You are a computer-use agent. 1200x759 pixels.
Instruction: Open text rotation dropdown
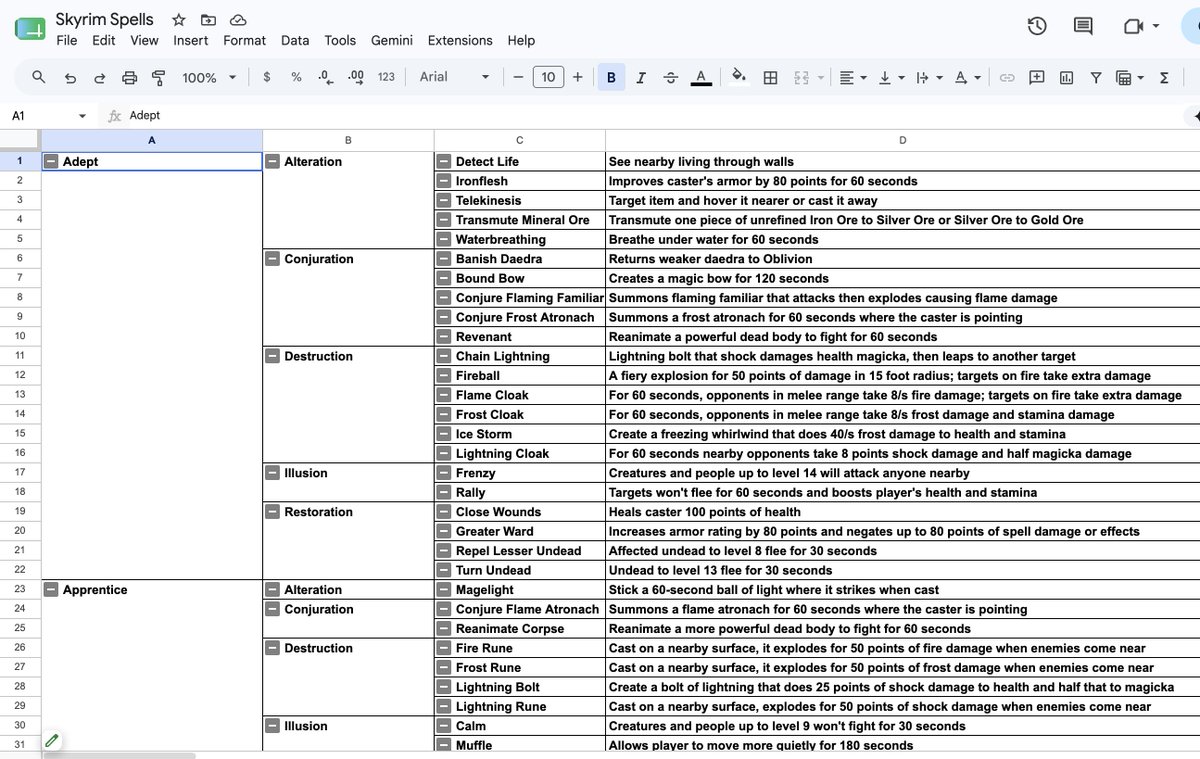click(967, 77)
